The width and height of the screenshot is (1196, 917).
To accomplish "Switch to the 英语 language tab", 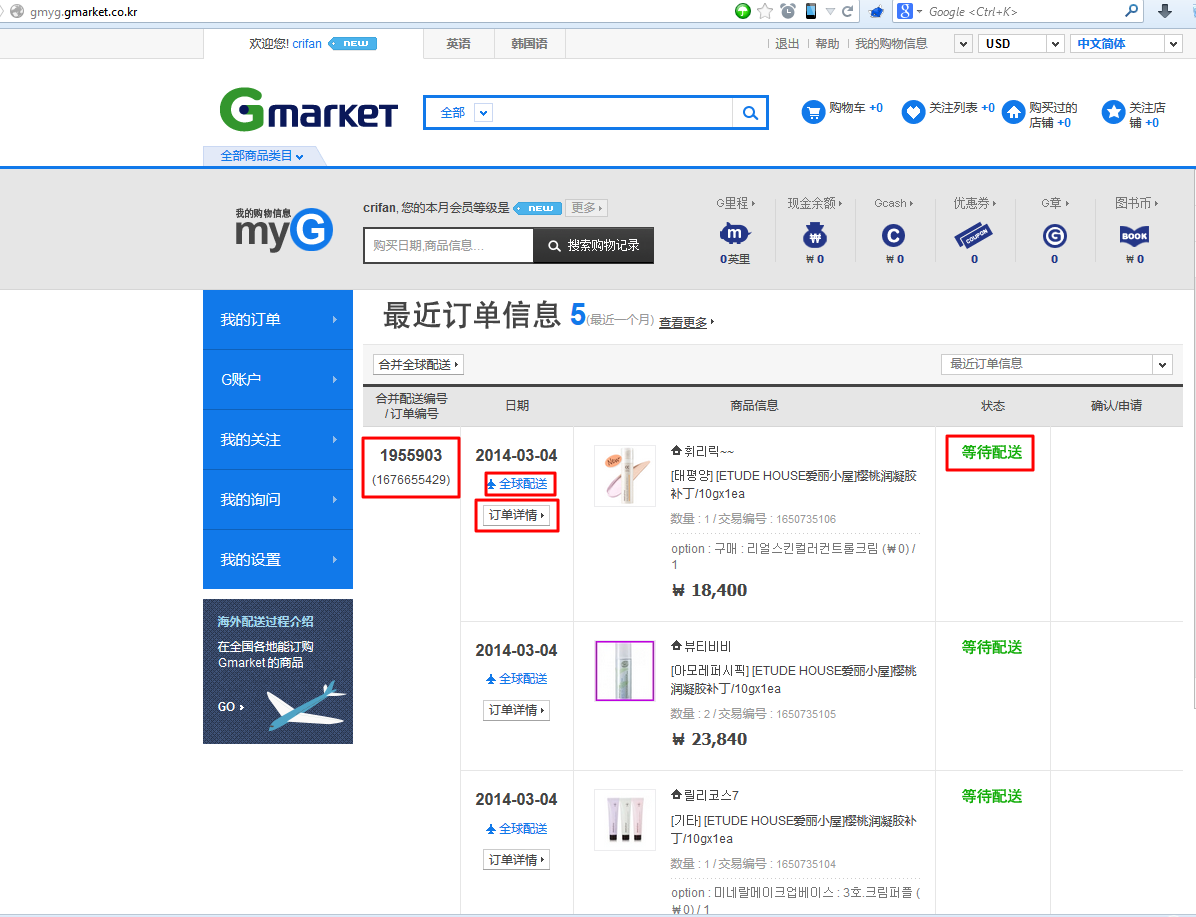I will [x=458, y=43].
